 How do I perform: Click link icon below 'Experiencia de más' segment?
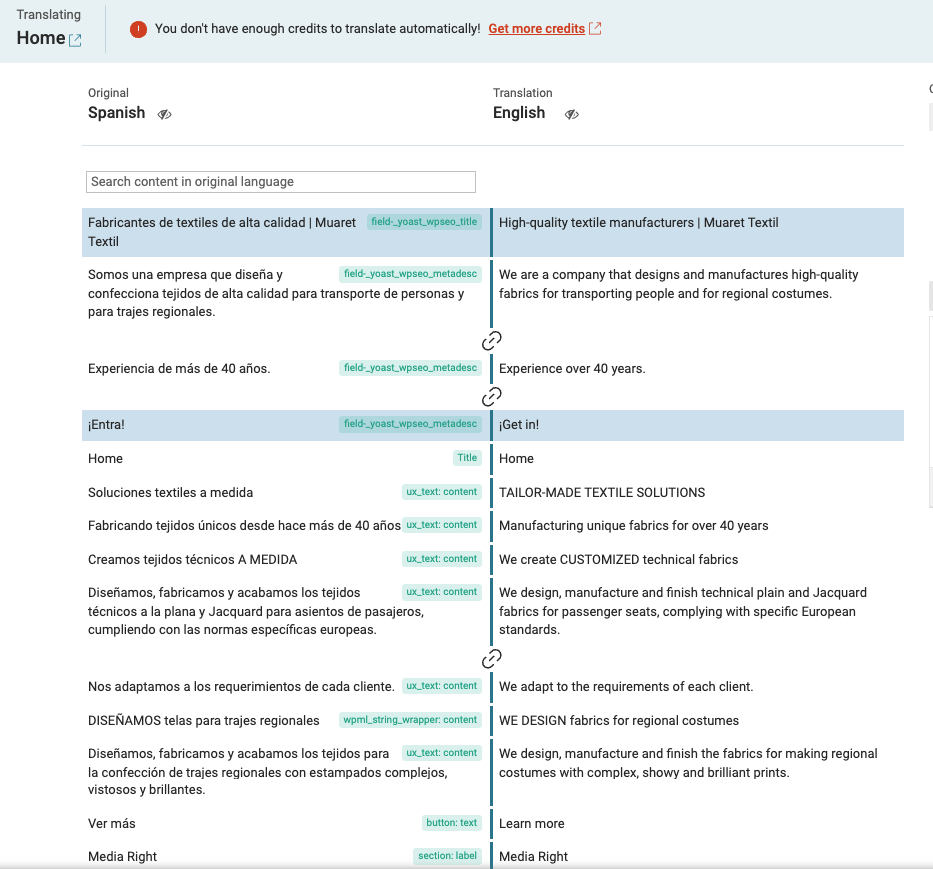(x=491, y=397)
